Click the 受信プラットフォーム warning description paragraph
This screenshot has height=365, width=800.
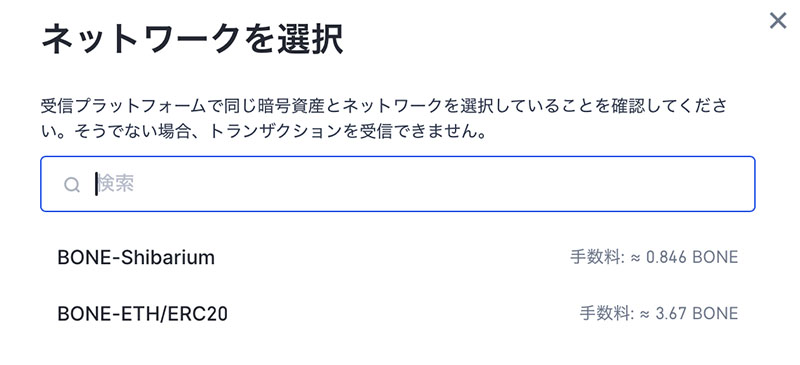(x=384, y=120)
